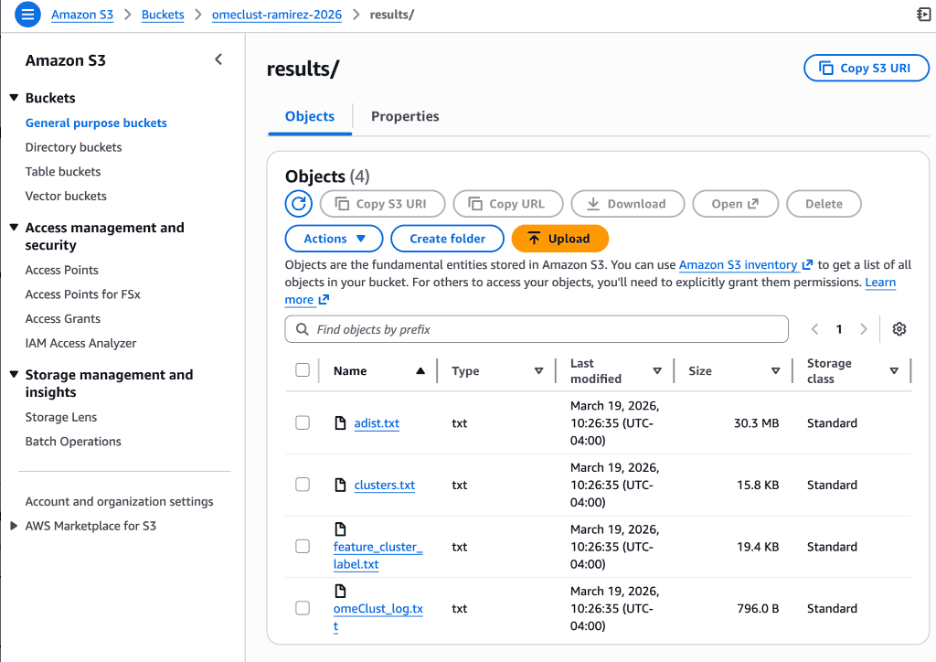
Task: Click the panel toggle icon at top right
Action: [923, 14]
